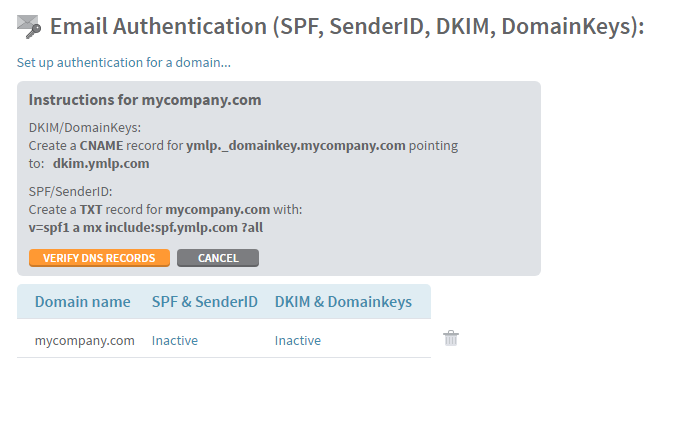Click the Verify DNS Records button
Screen dimensions: 678x421
click(x=99, y=258)
